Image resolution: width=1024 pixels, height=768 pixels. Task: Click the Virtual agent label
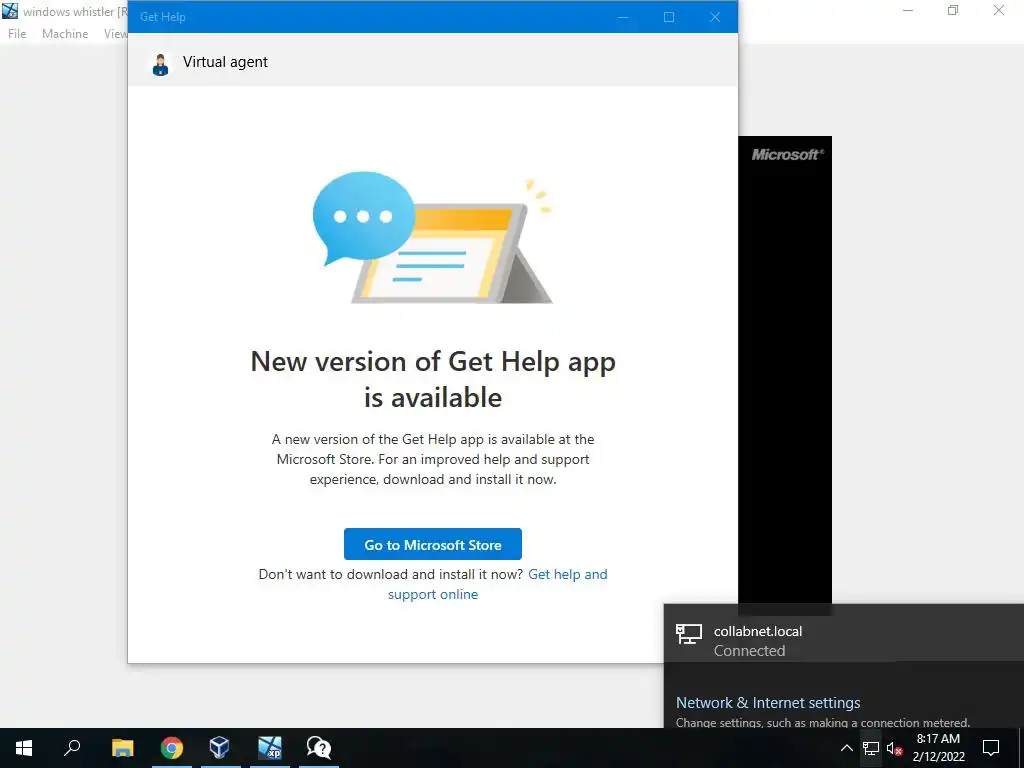(225, 62)
